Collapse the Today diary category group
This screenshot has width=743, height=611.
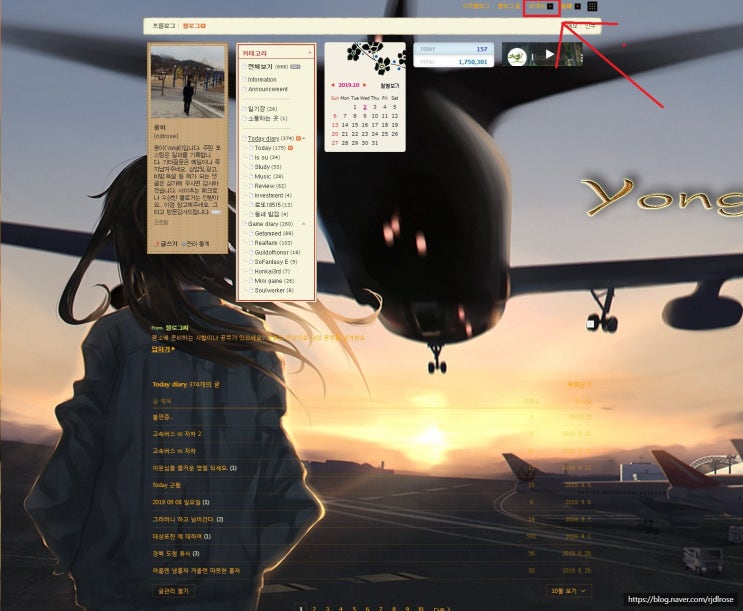pyautogui.click(x=304, y=138)
